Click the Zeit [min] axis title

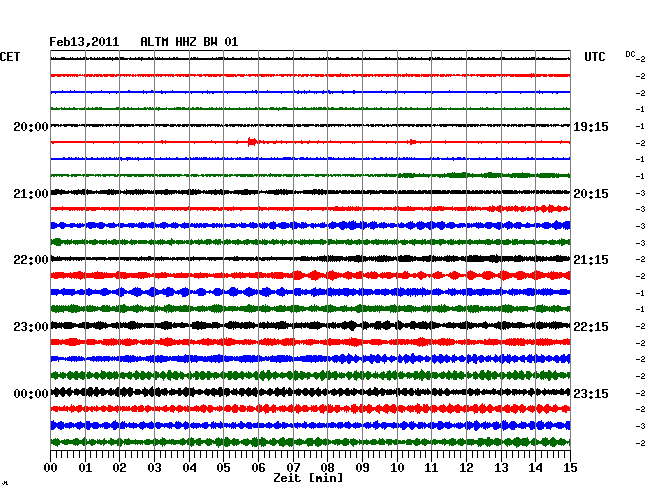tap(308, 478)
